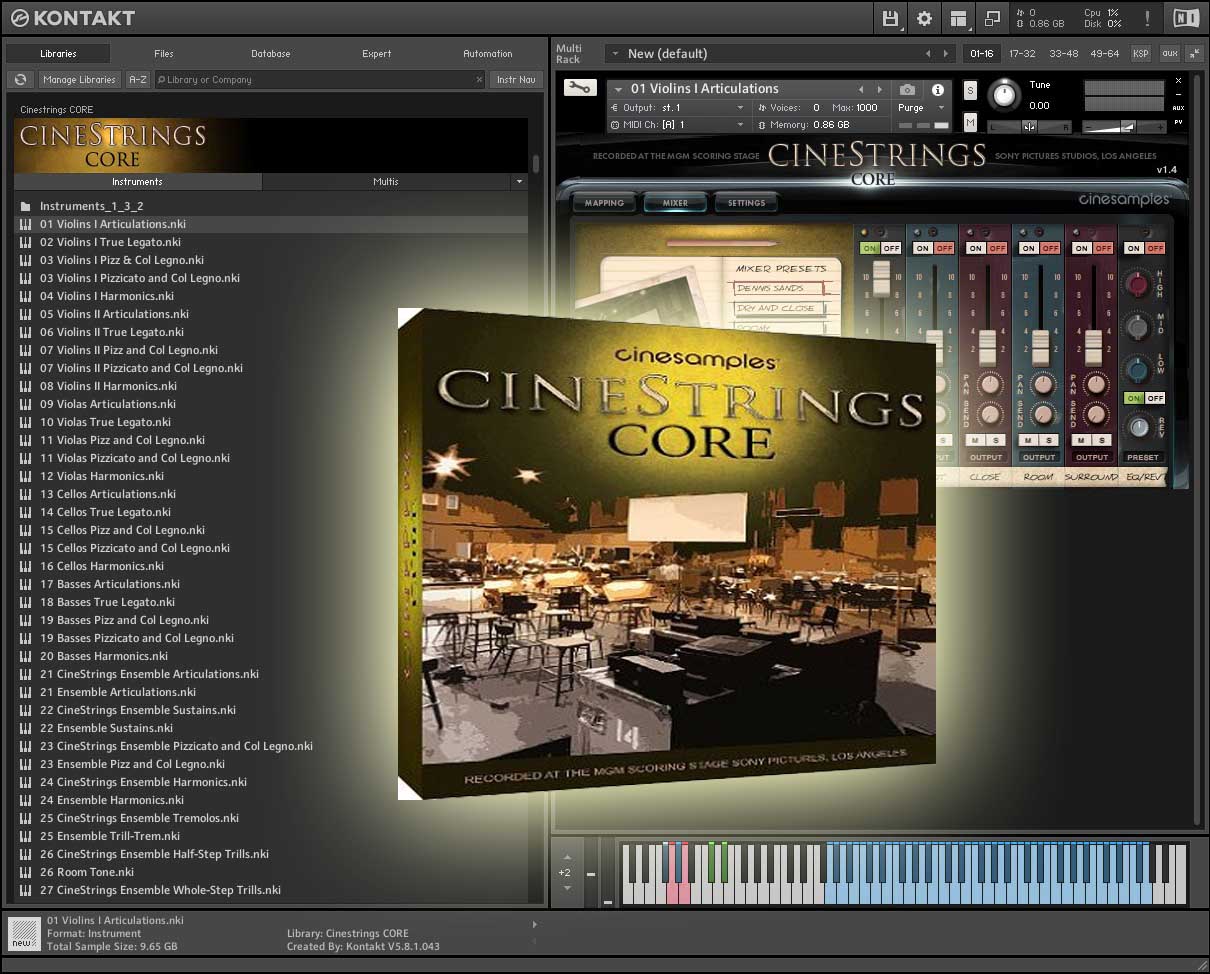The width and height of the screenshot is (1210, 974).
Task: Click the Instr Nav button
Action: [516, 80]
